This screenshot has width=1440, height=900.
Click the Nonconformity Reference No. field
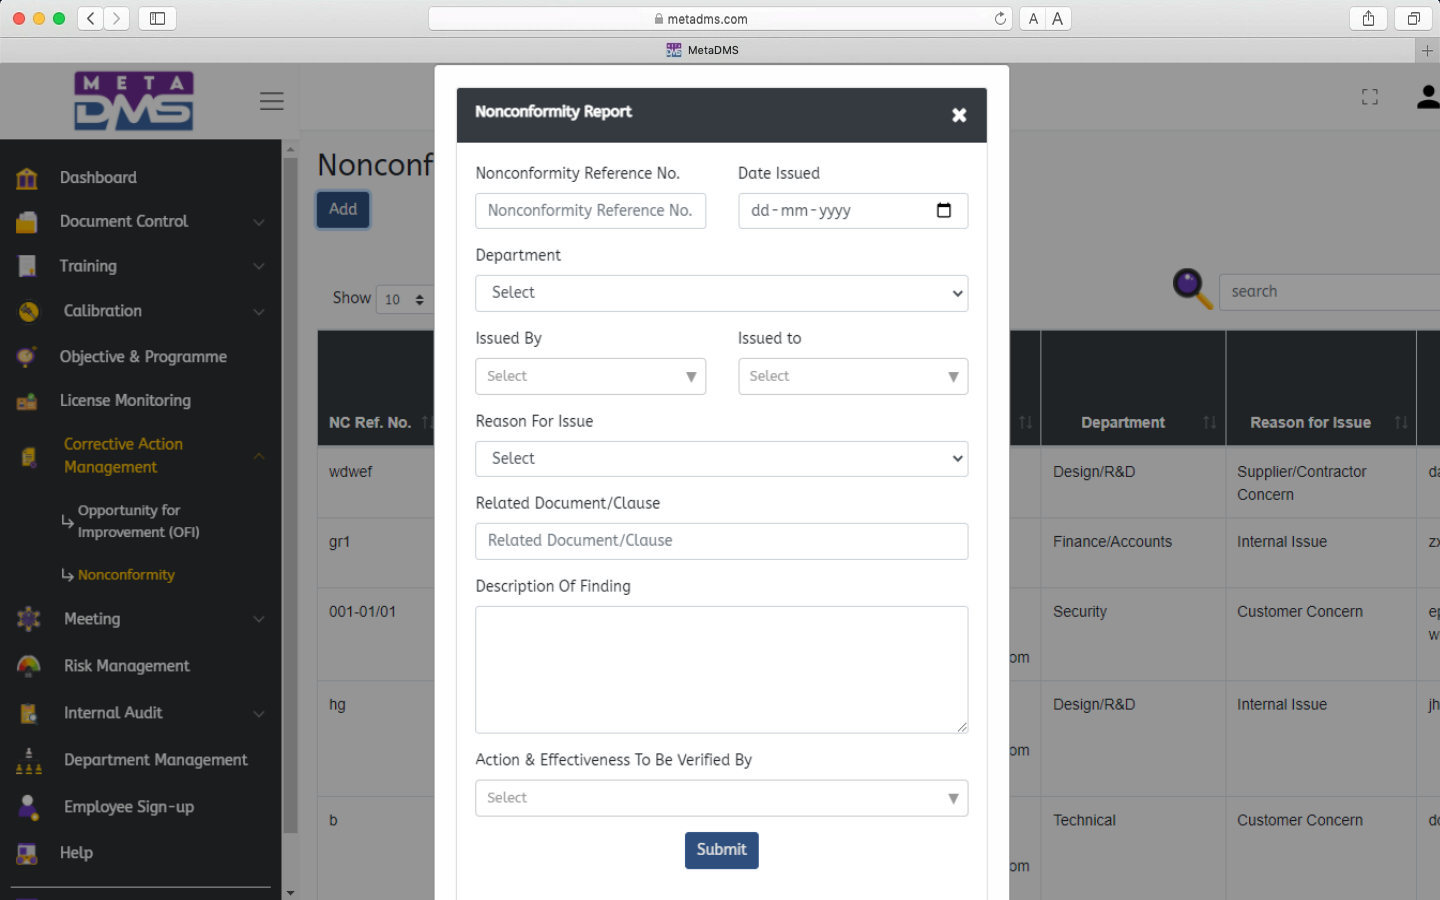tap(590, 211)
